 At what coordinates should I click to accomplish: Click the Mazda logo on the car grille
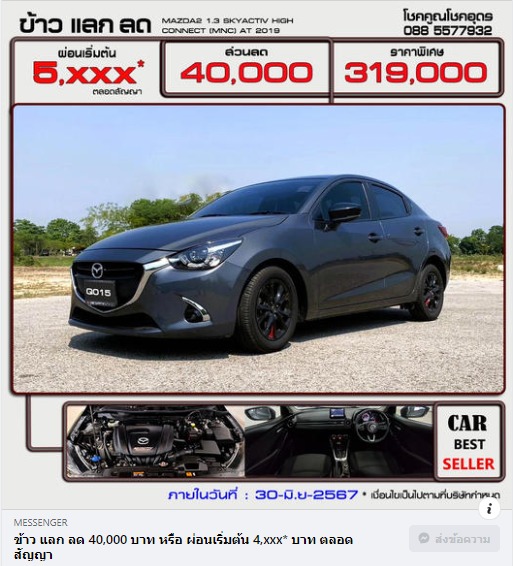97,271
